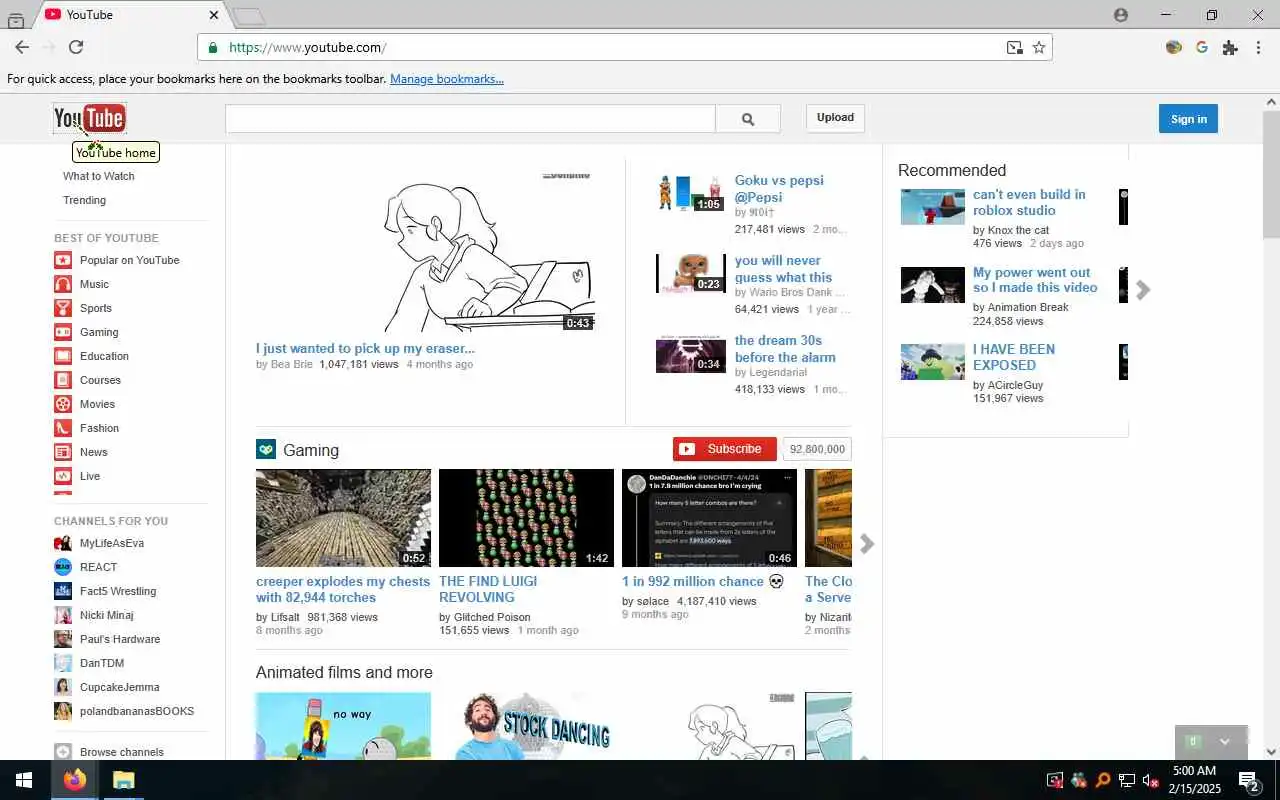
Task: Open 'My power went out' video thumbnail
Action: click(x=932, y=285)
